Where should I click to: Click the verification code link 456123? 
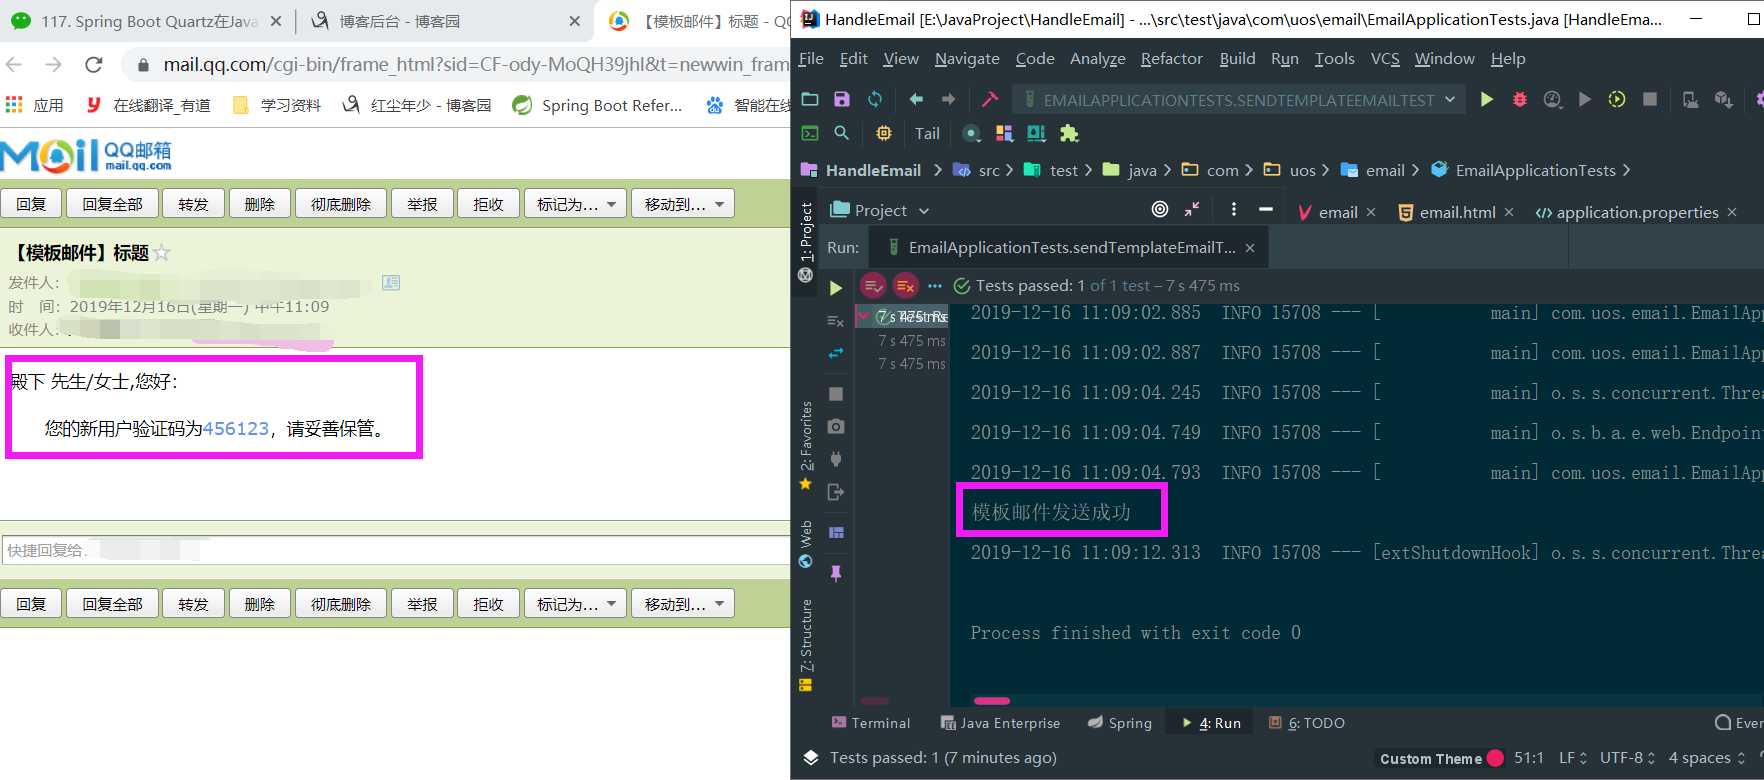click(236, 429)
